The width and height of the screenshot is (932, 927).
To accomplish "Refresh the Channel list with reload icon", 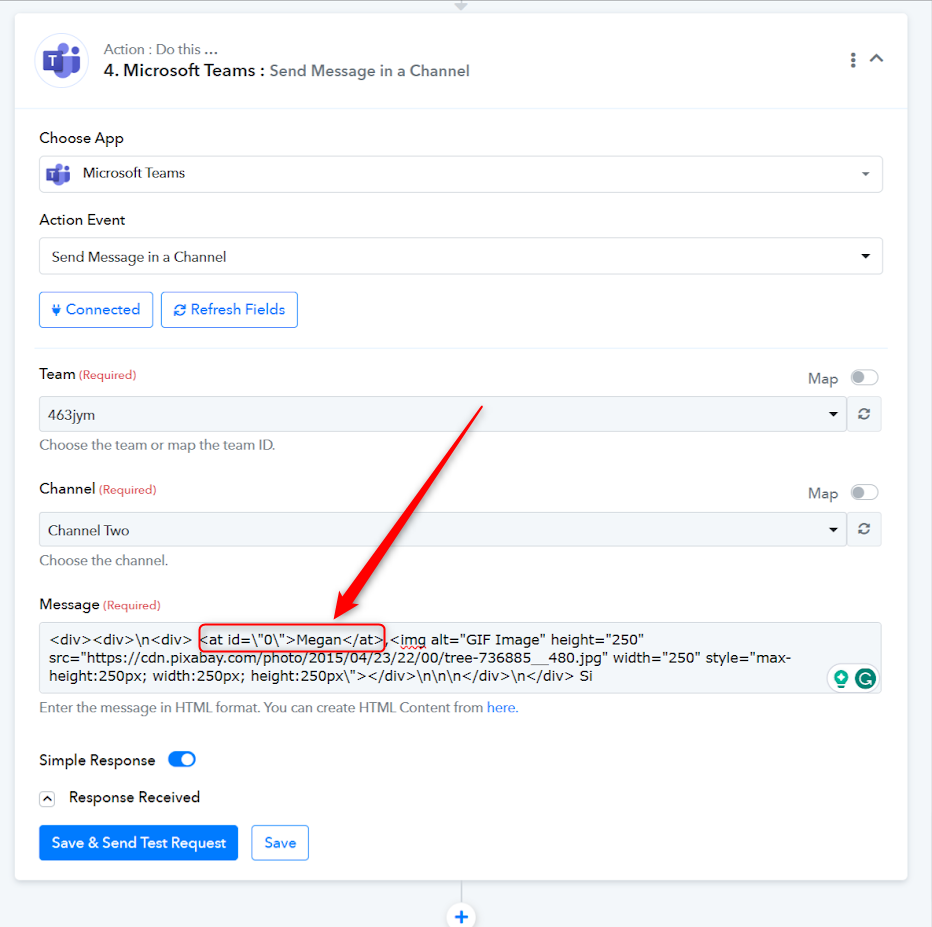I will pyautogui.click(x=864, y=529).
